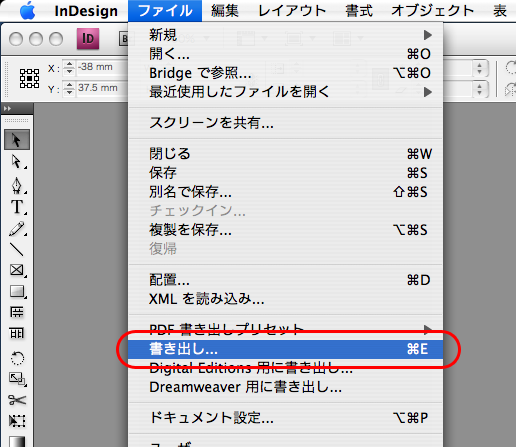
Task: Choose 開く... from the menu
Action: tap(286, 54)
